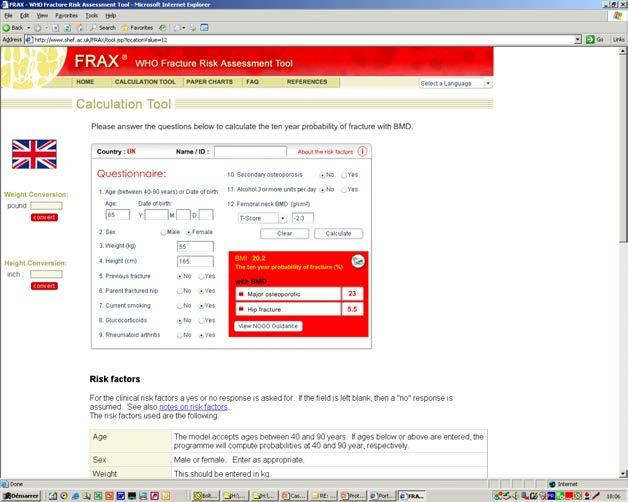Open the Cas... taskbar window button

294,496
